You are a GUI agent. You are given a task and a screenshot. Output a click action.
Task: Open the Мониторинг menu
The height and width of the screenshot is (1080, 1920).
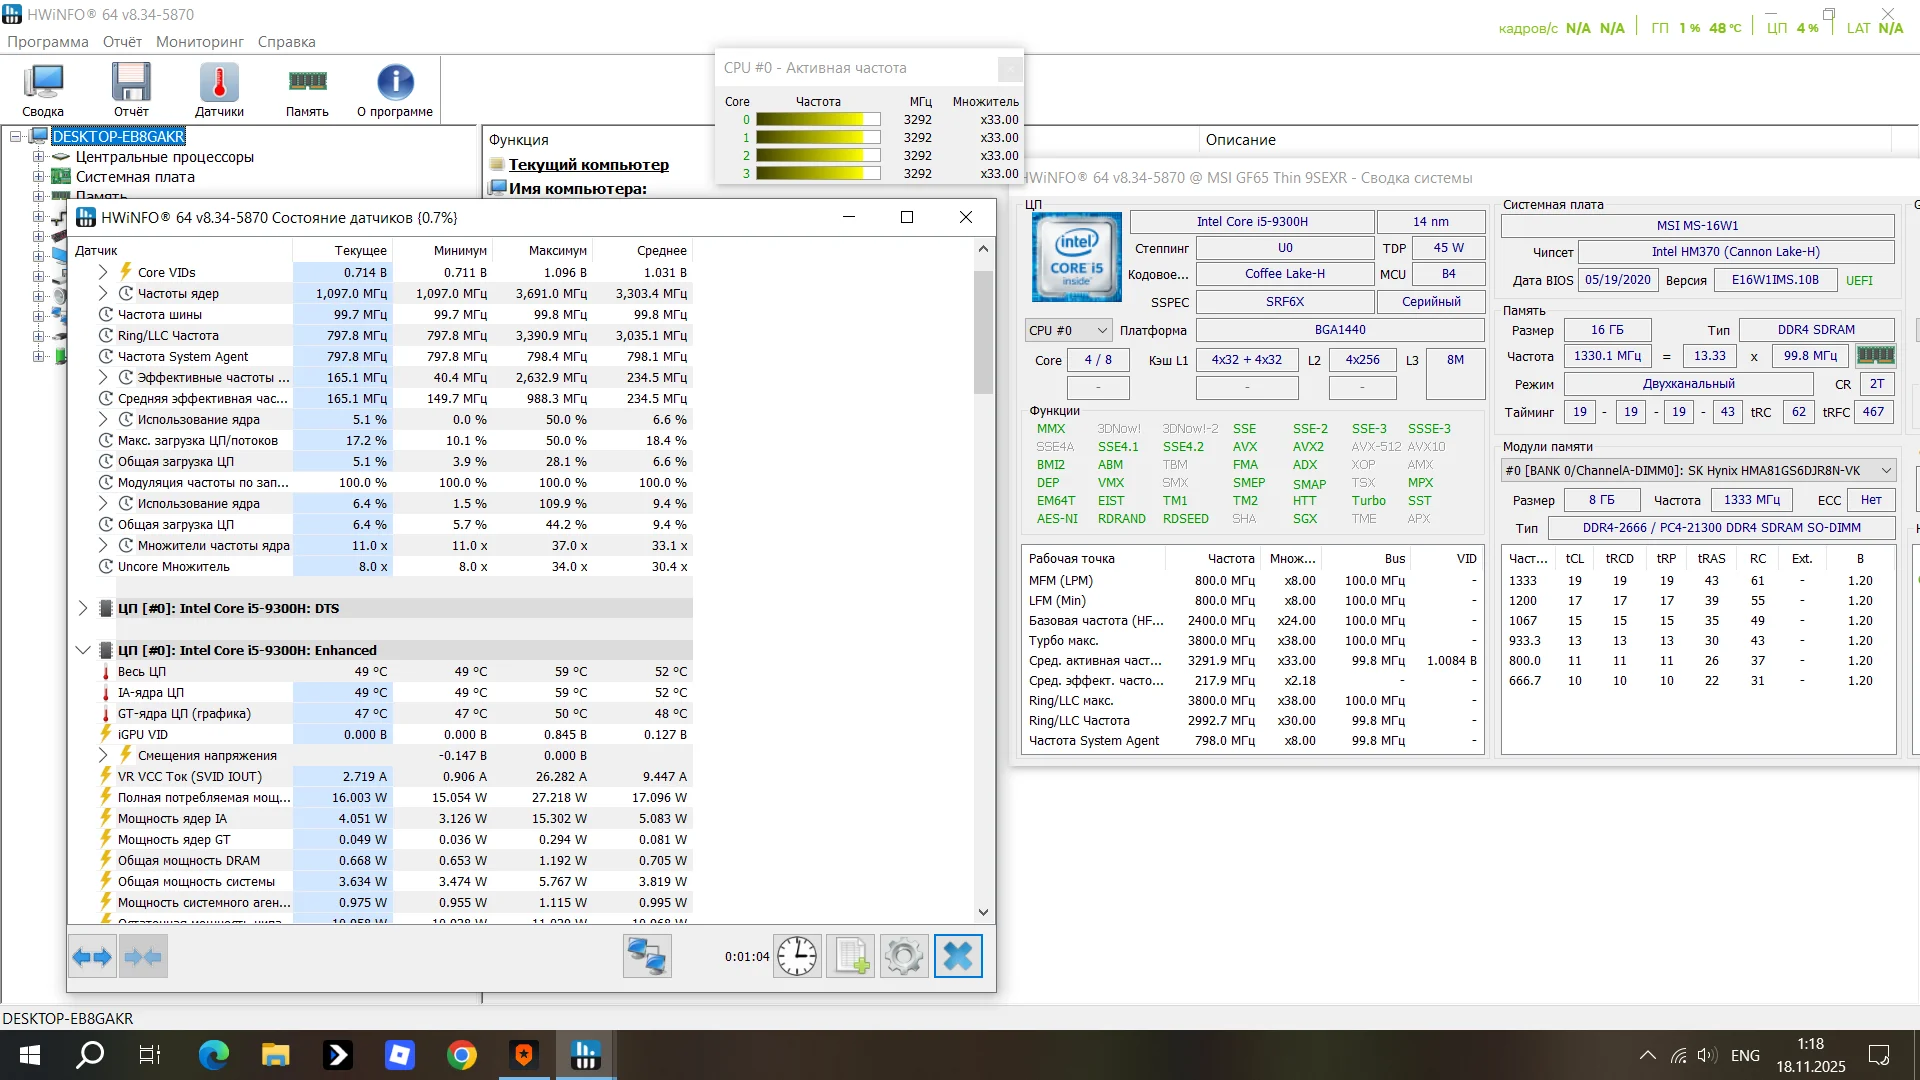199,42
